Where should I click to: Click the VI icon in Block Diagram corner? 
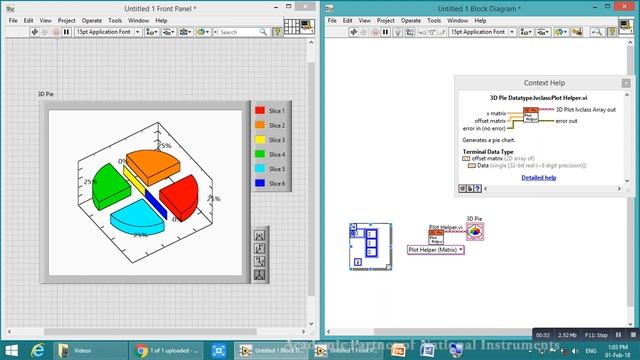click(x=626, y=27)
